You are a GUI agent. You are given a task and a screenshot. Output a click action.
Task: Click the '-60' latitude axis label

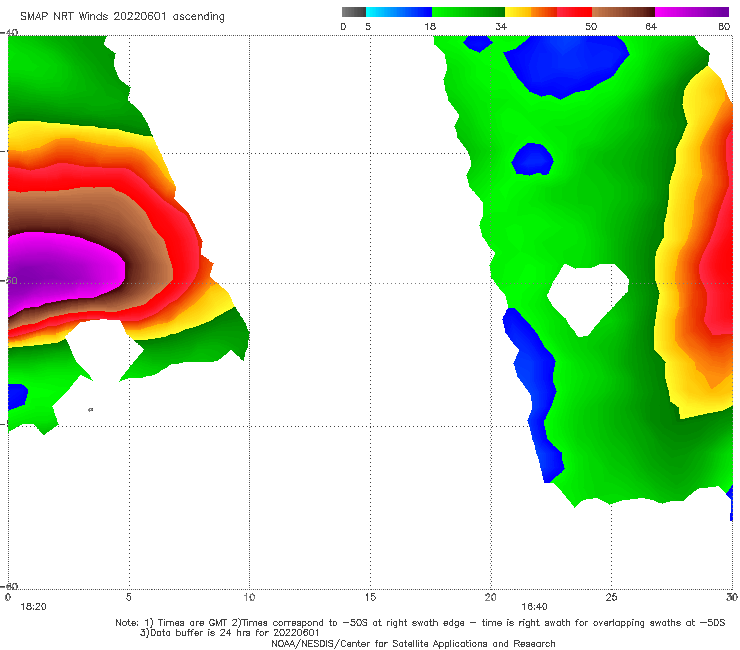(x=9, y=586)
